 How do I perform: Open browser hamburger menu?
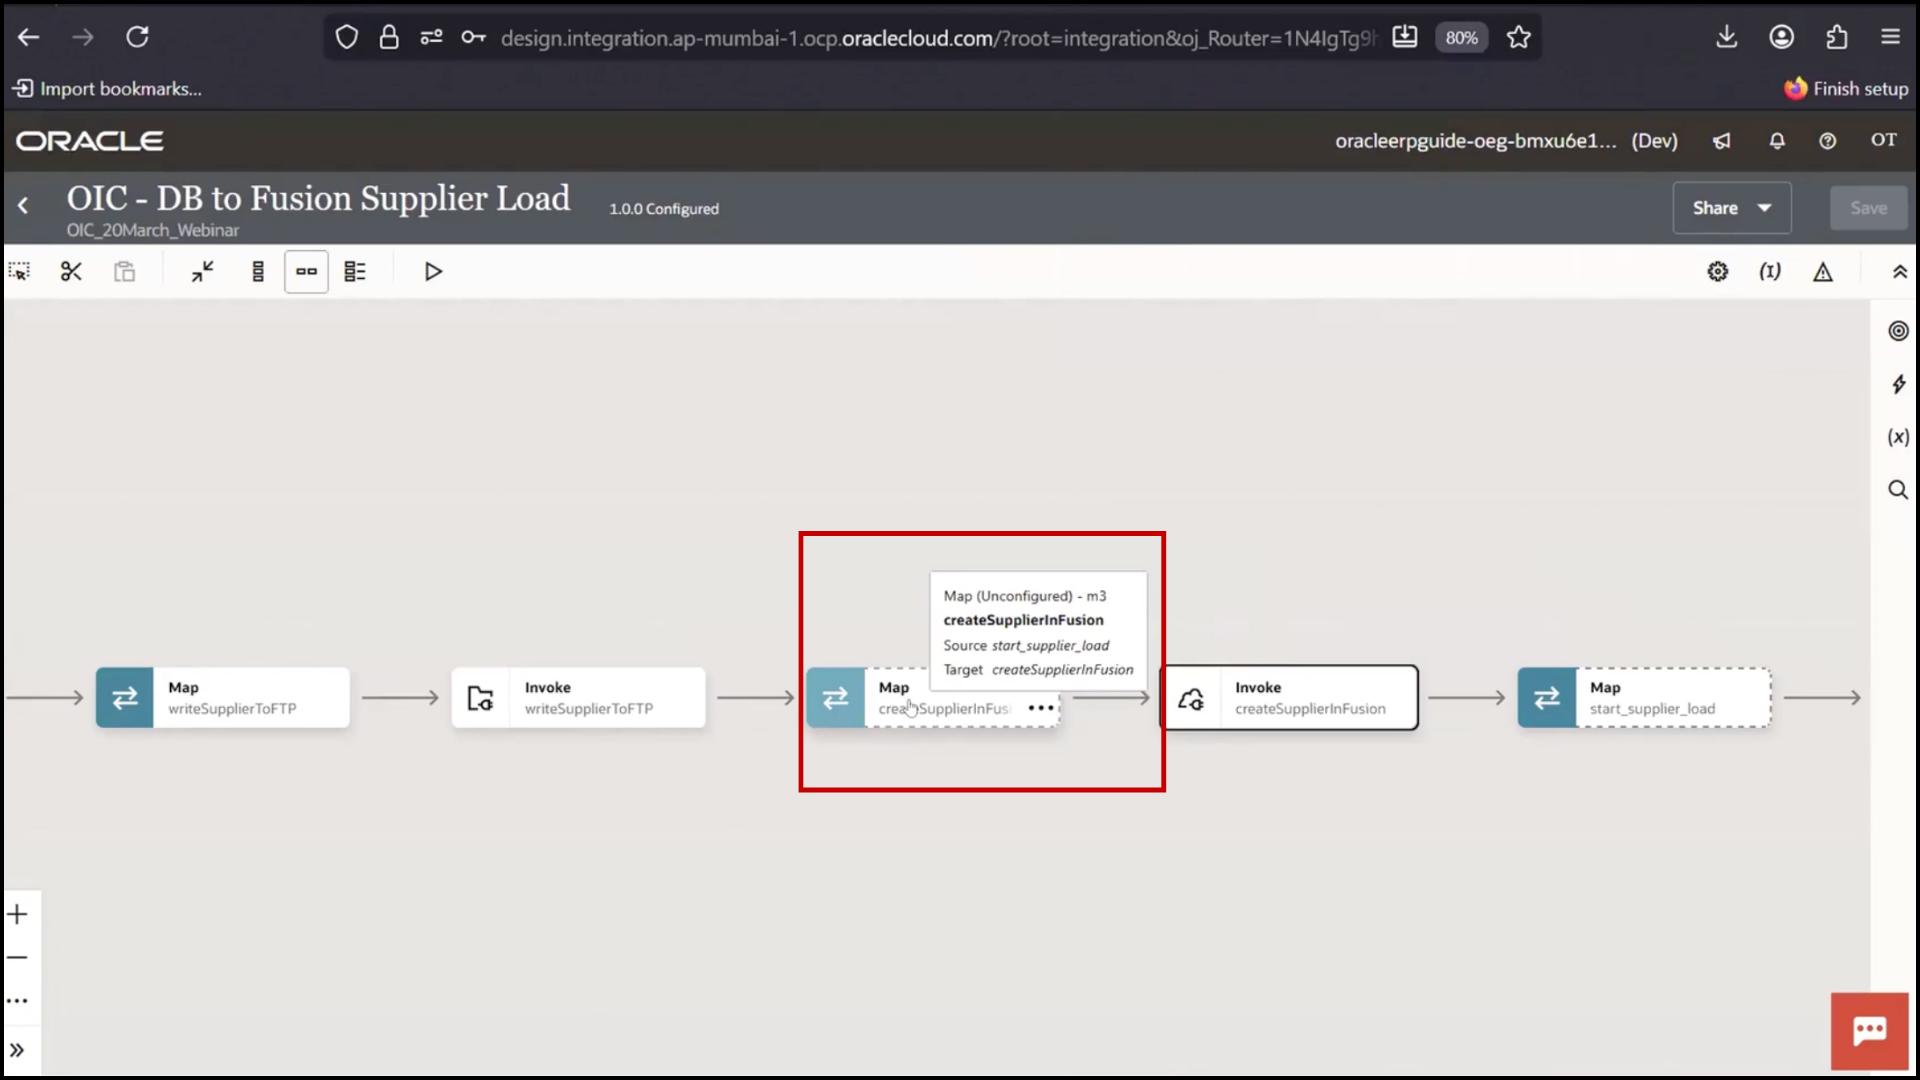[x=1890, y=37]
